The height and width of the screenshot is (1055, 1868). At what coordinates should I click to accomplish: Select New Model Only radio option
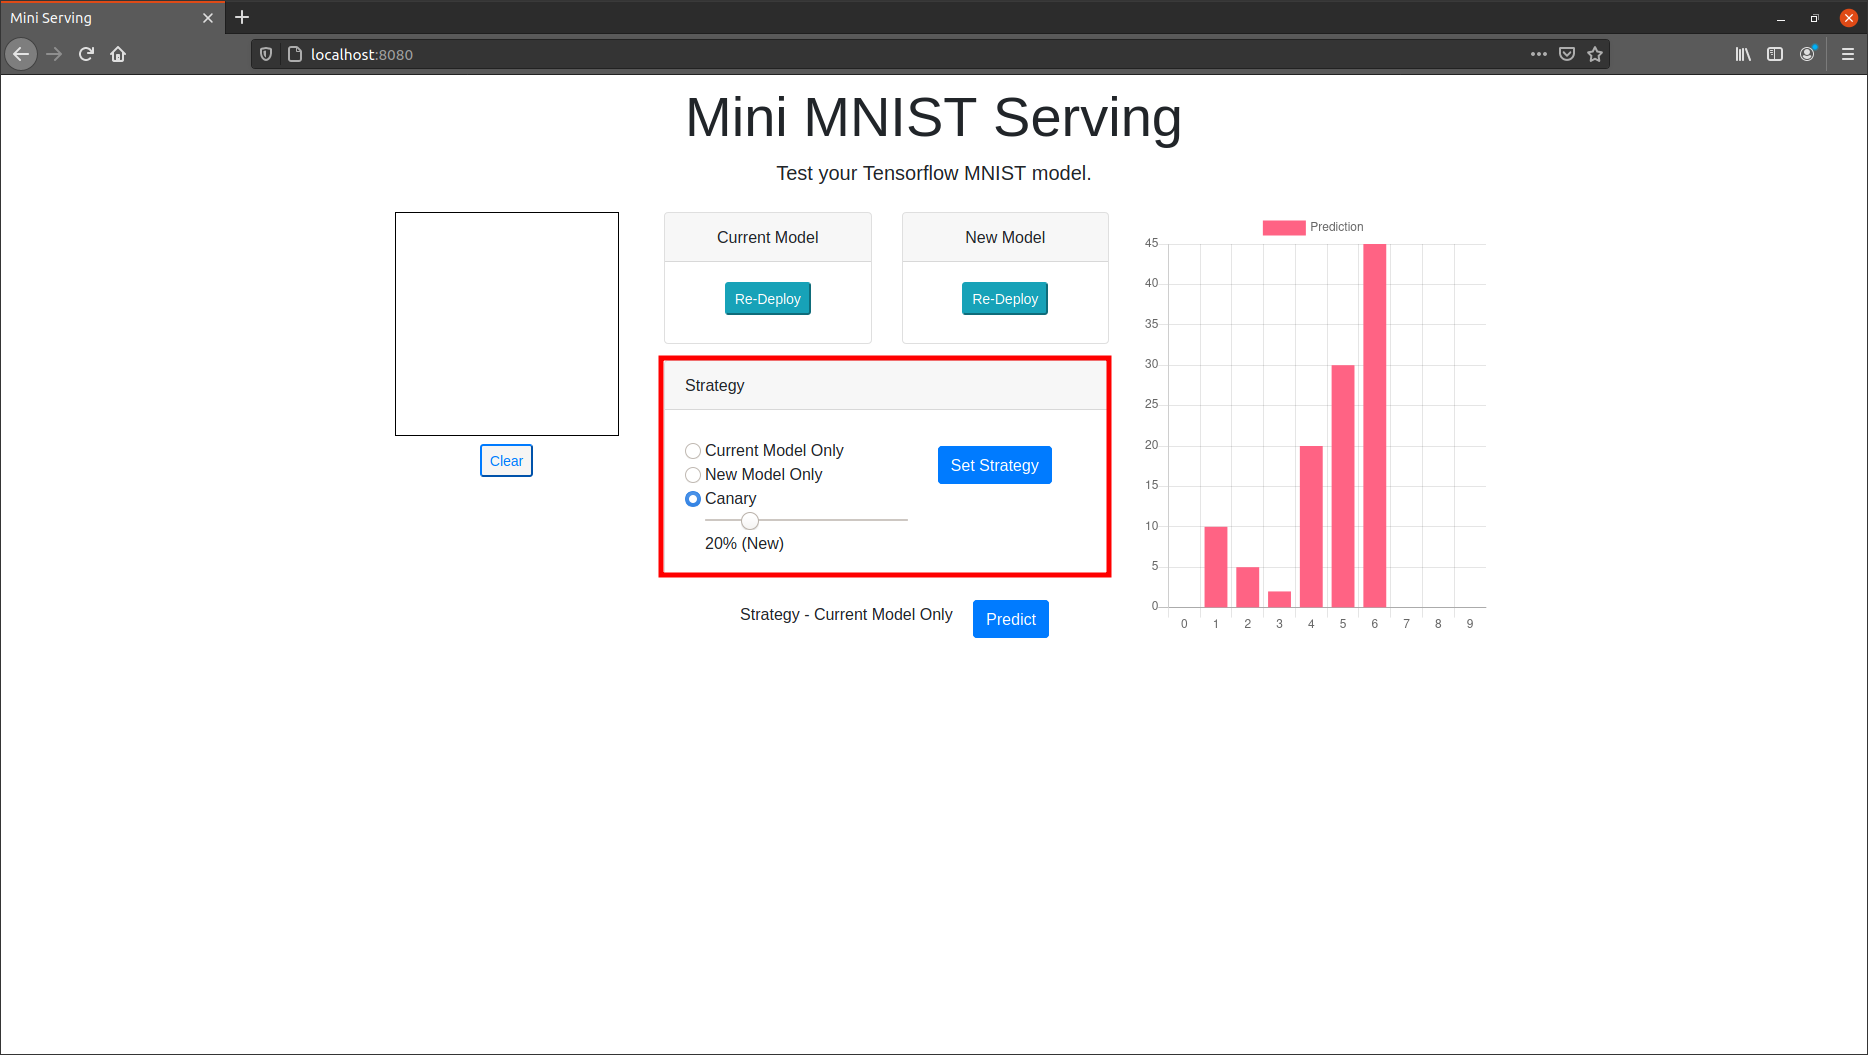pyautogui.click(x=693, y=475)
